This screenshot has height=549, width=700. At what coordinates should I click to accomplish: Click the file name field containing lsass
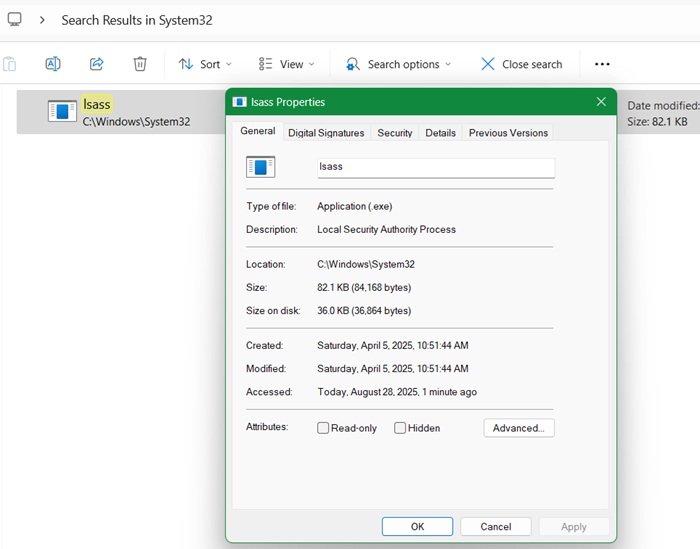pos(436,168)
